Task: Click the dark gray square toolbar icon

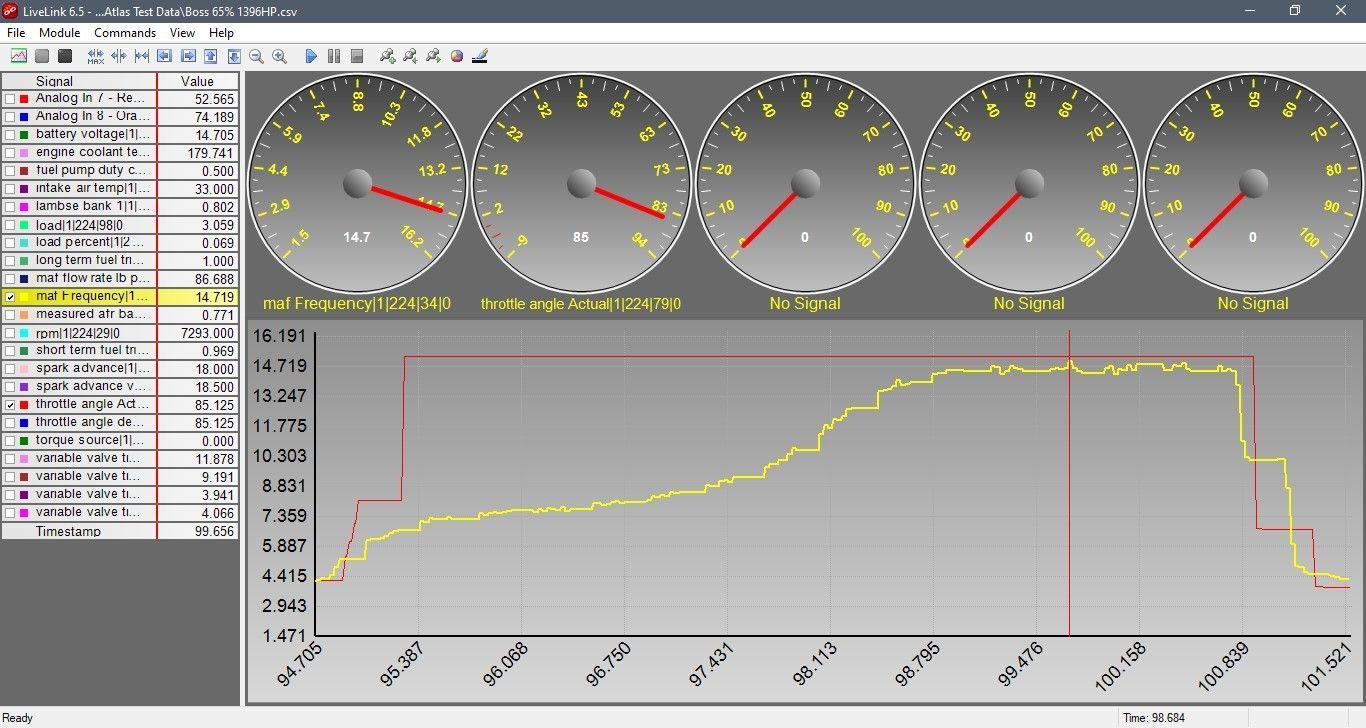Action: [x=65, y=56]
